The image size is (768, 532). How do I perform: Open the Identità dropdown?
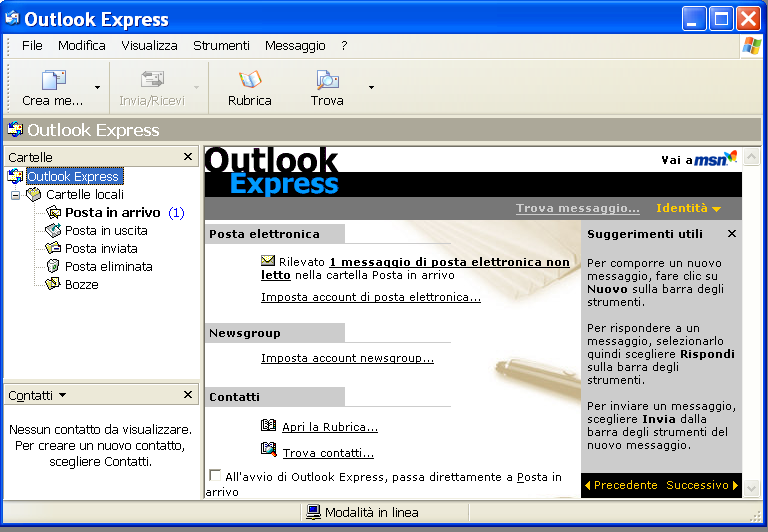point(688,208)
